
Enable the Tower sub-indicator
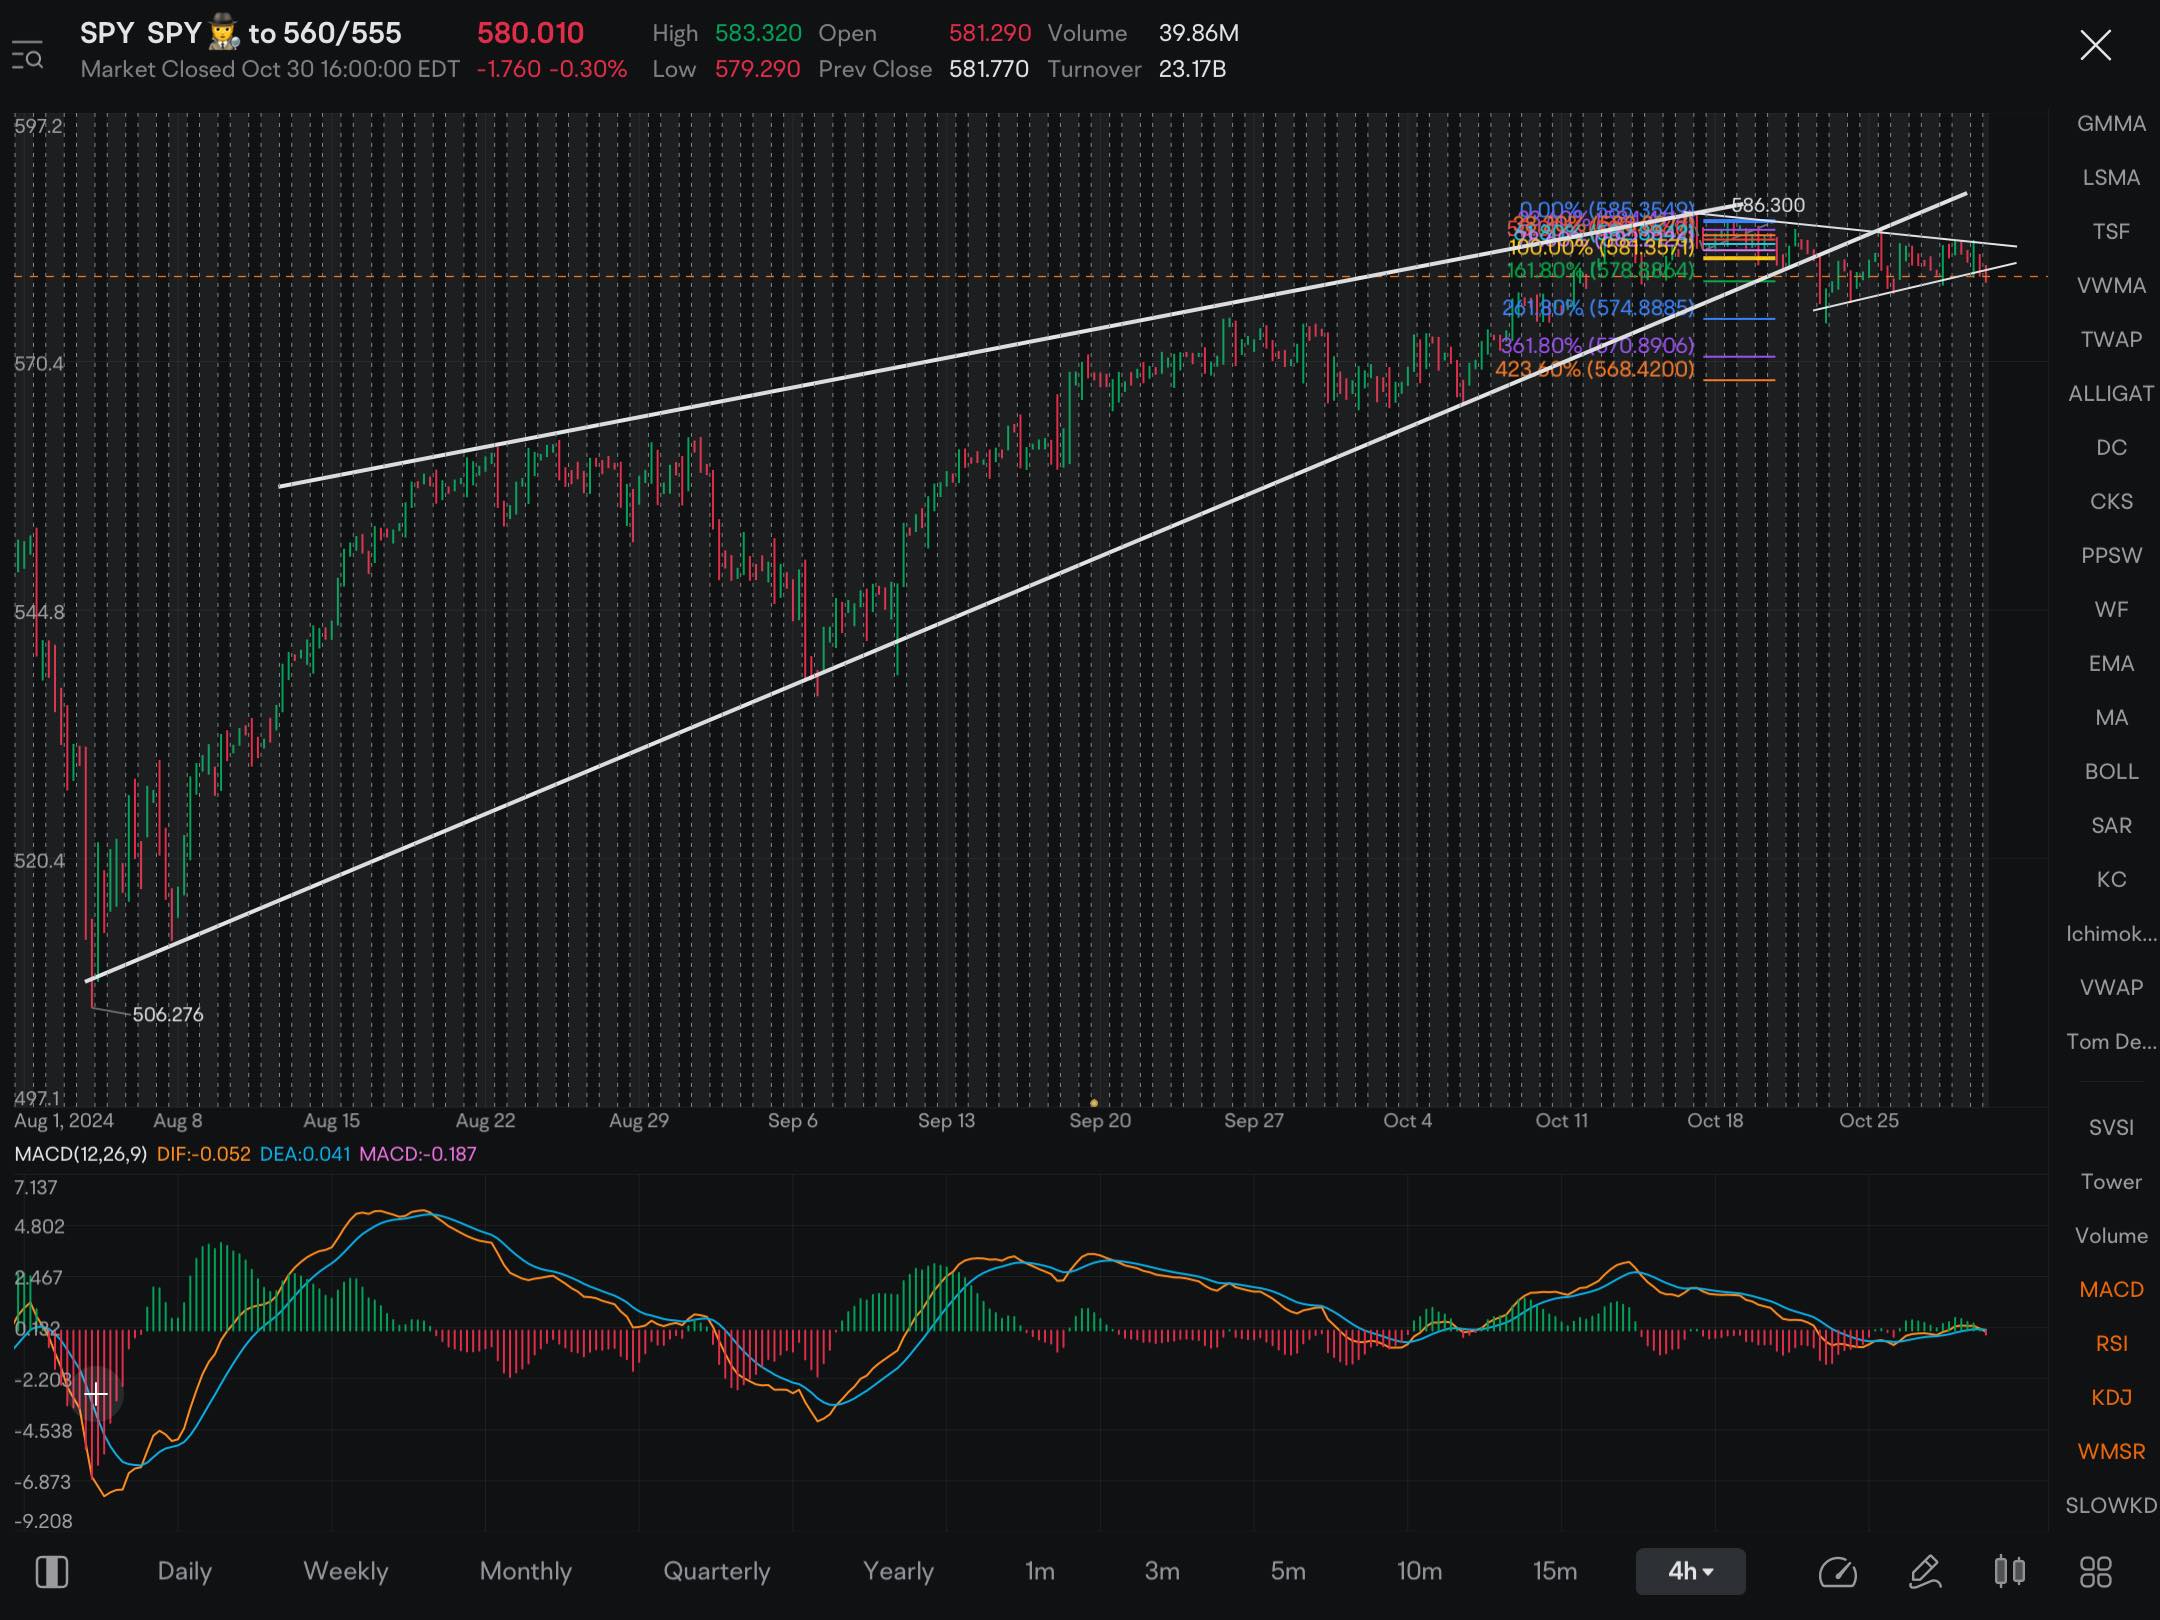pyautogui.click(x=2111, y=1182)
